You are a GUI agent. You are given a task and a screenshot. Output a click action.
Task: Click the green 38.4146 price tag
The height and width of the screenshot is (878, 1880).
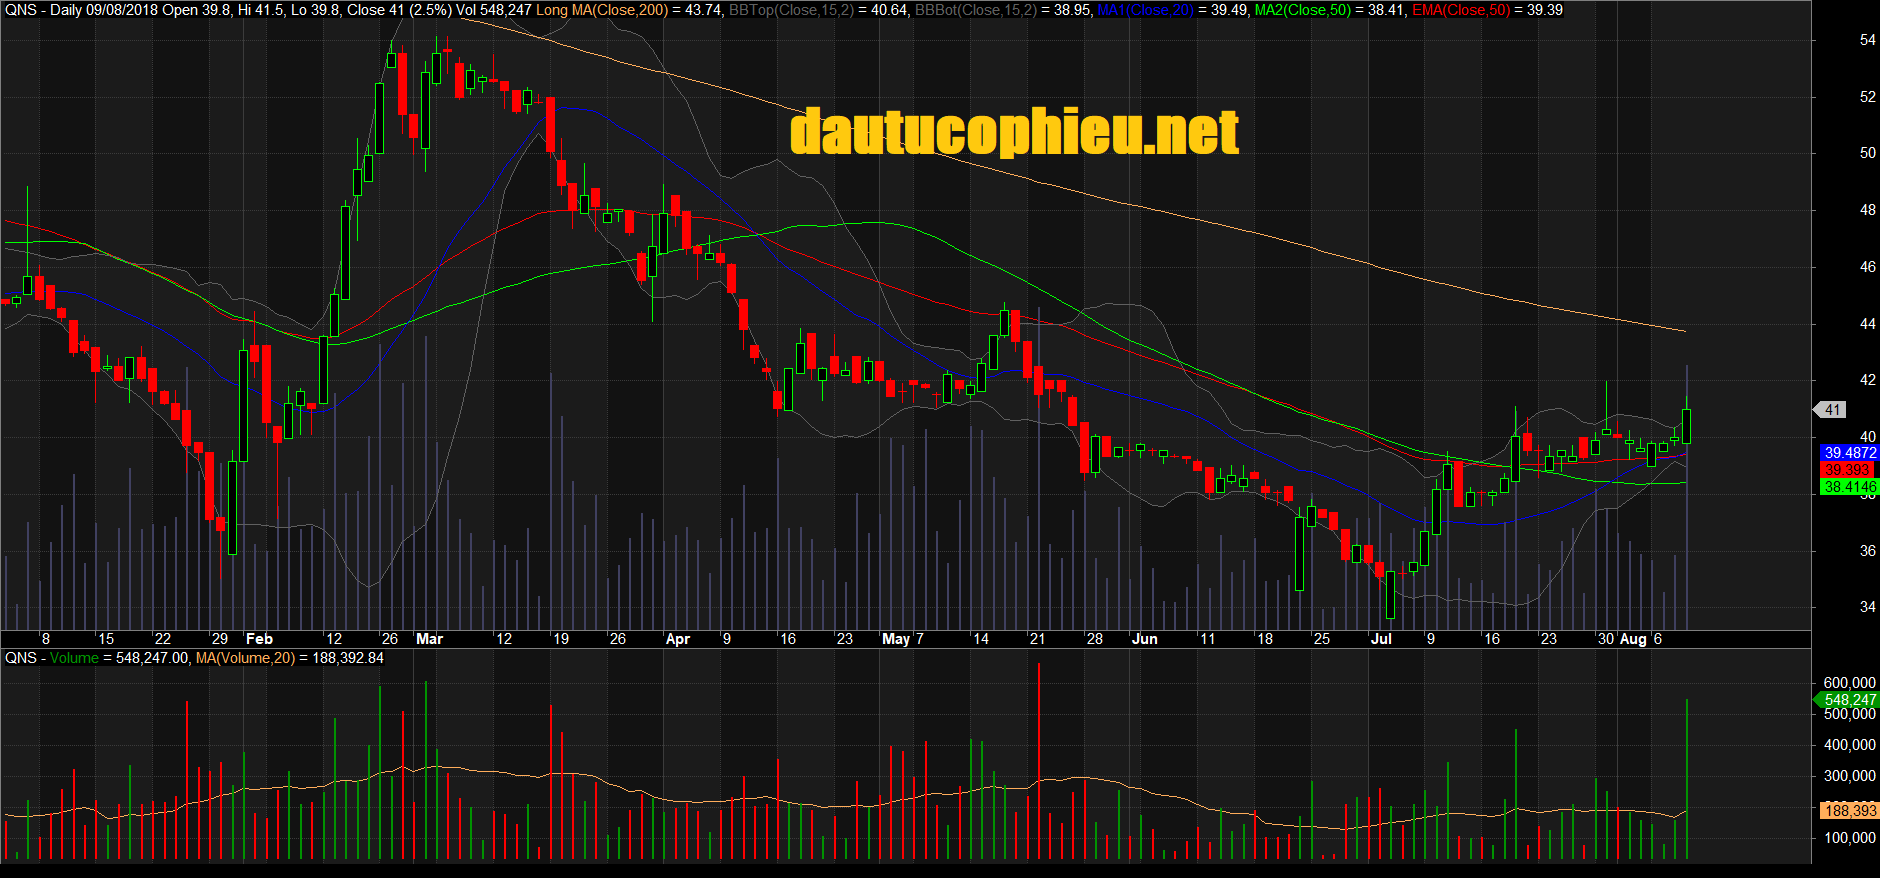click(x=1849, y=487)
